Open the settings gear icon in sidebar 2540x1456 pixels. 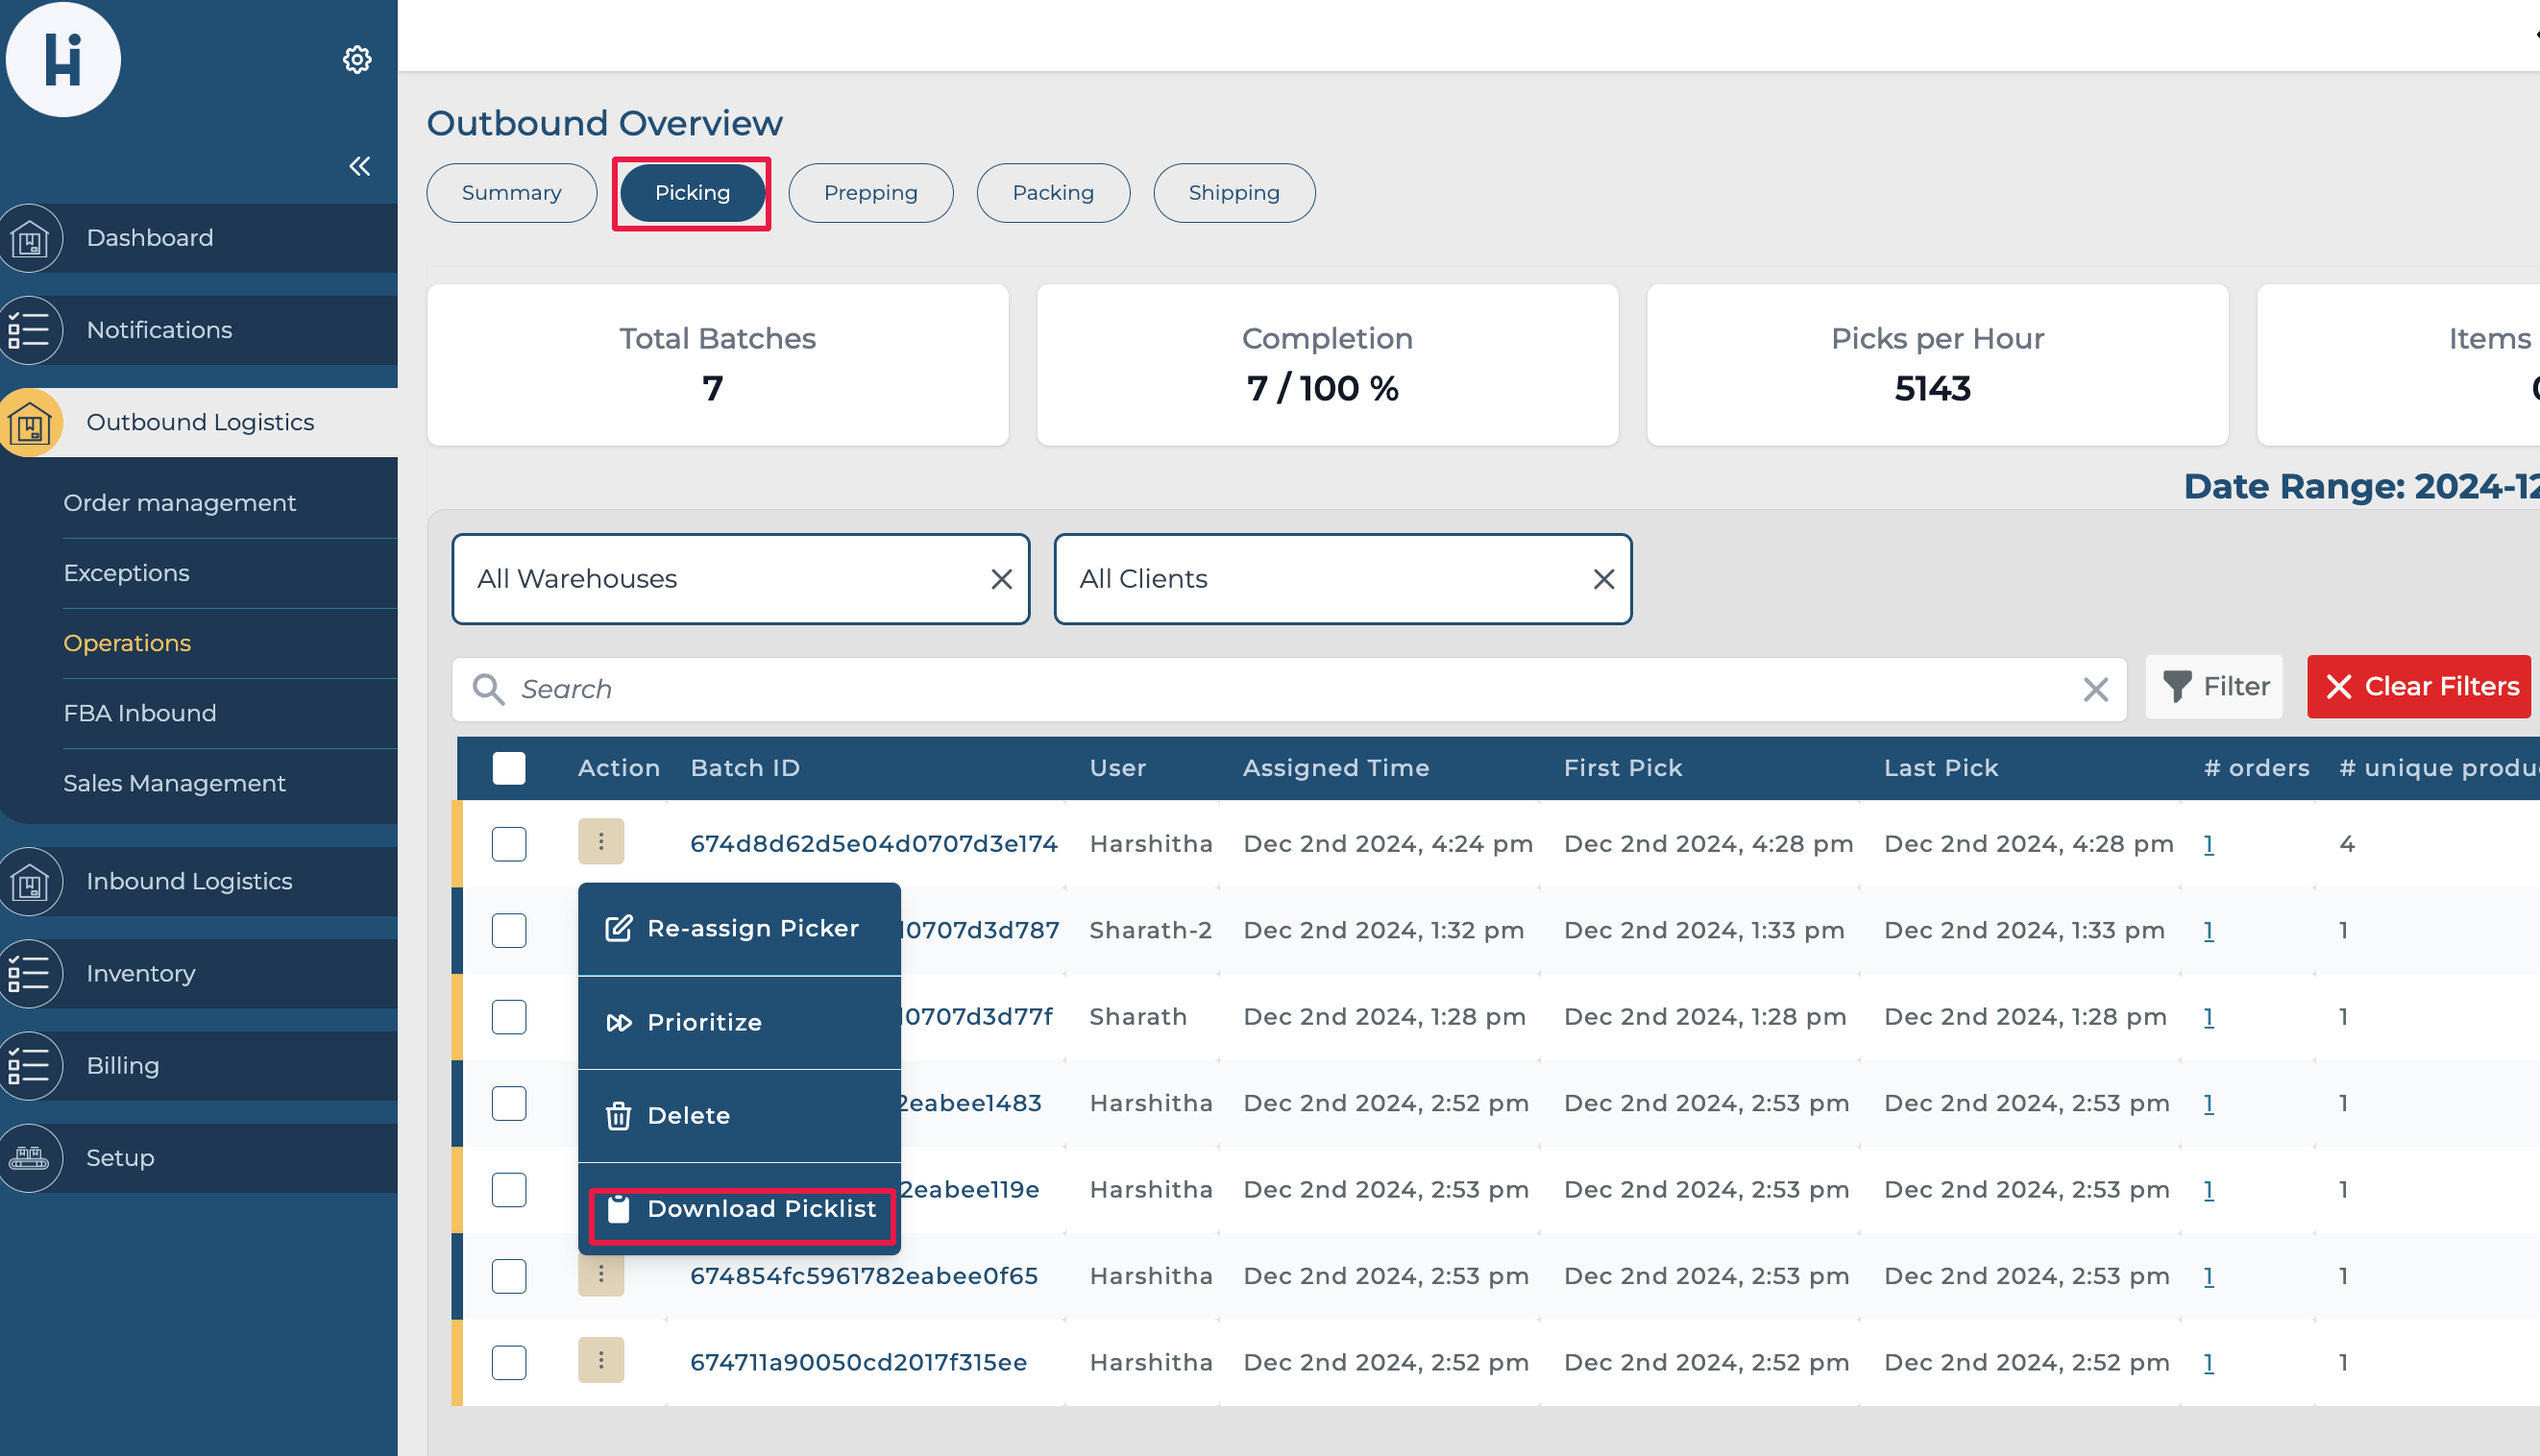click(x=357, y=60)
